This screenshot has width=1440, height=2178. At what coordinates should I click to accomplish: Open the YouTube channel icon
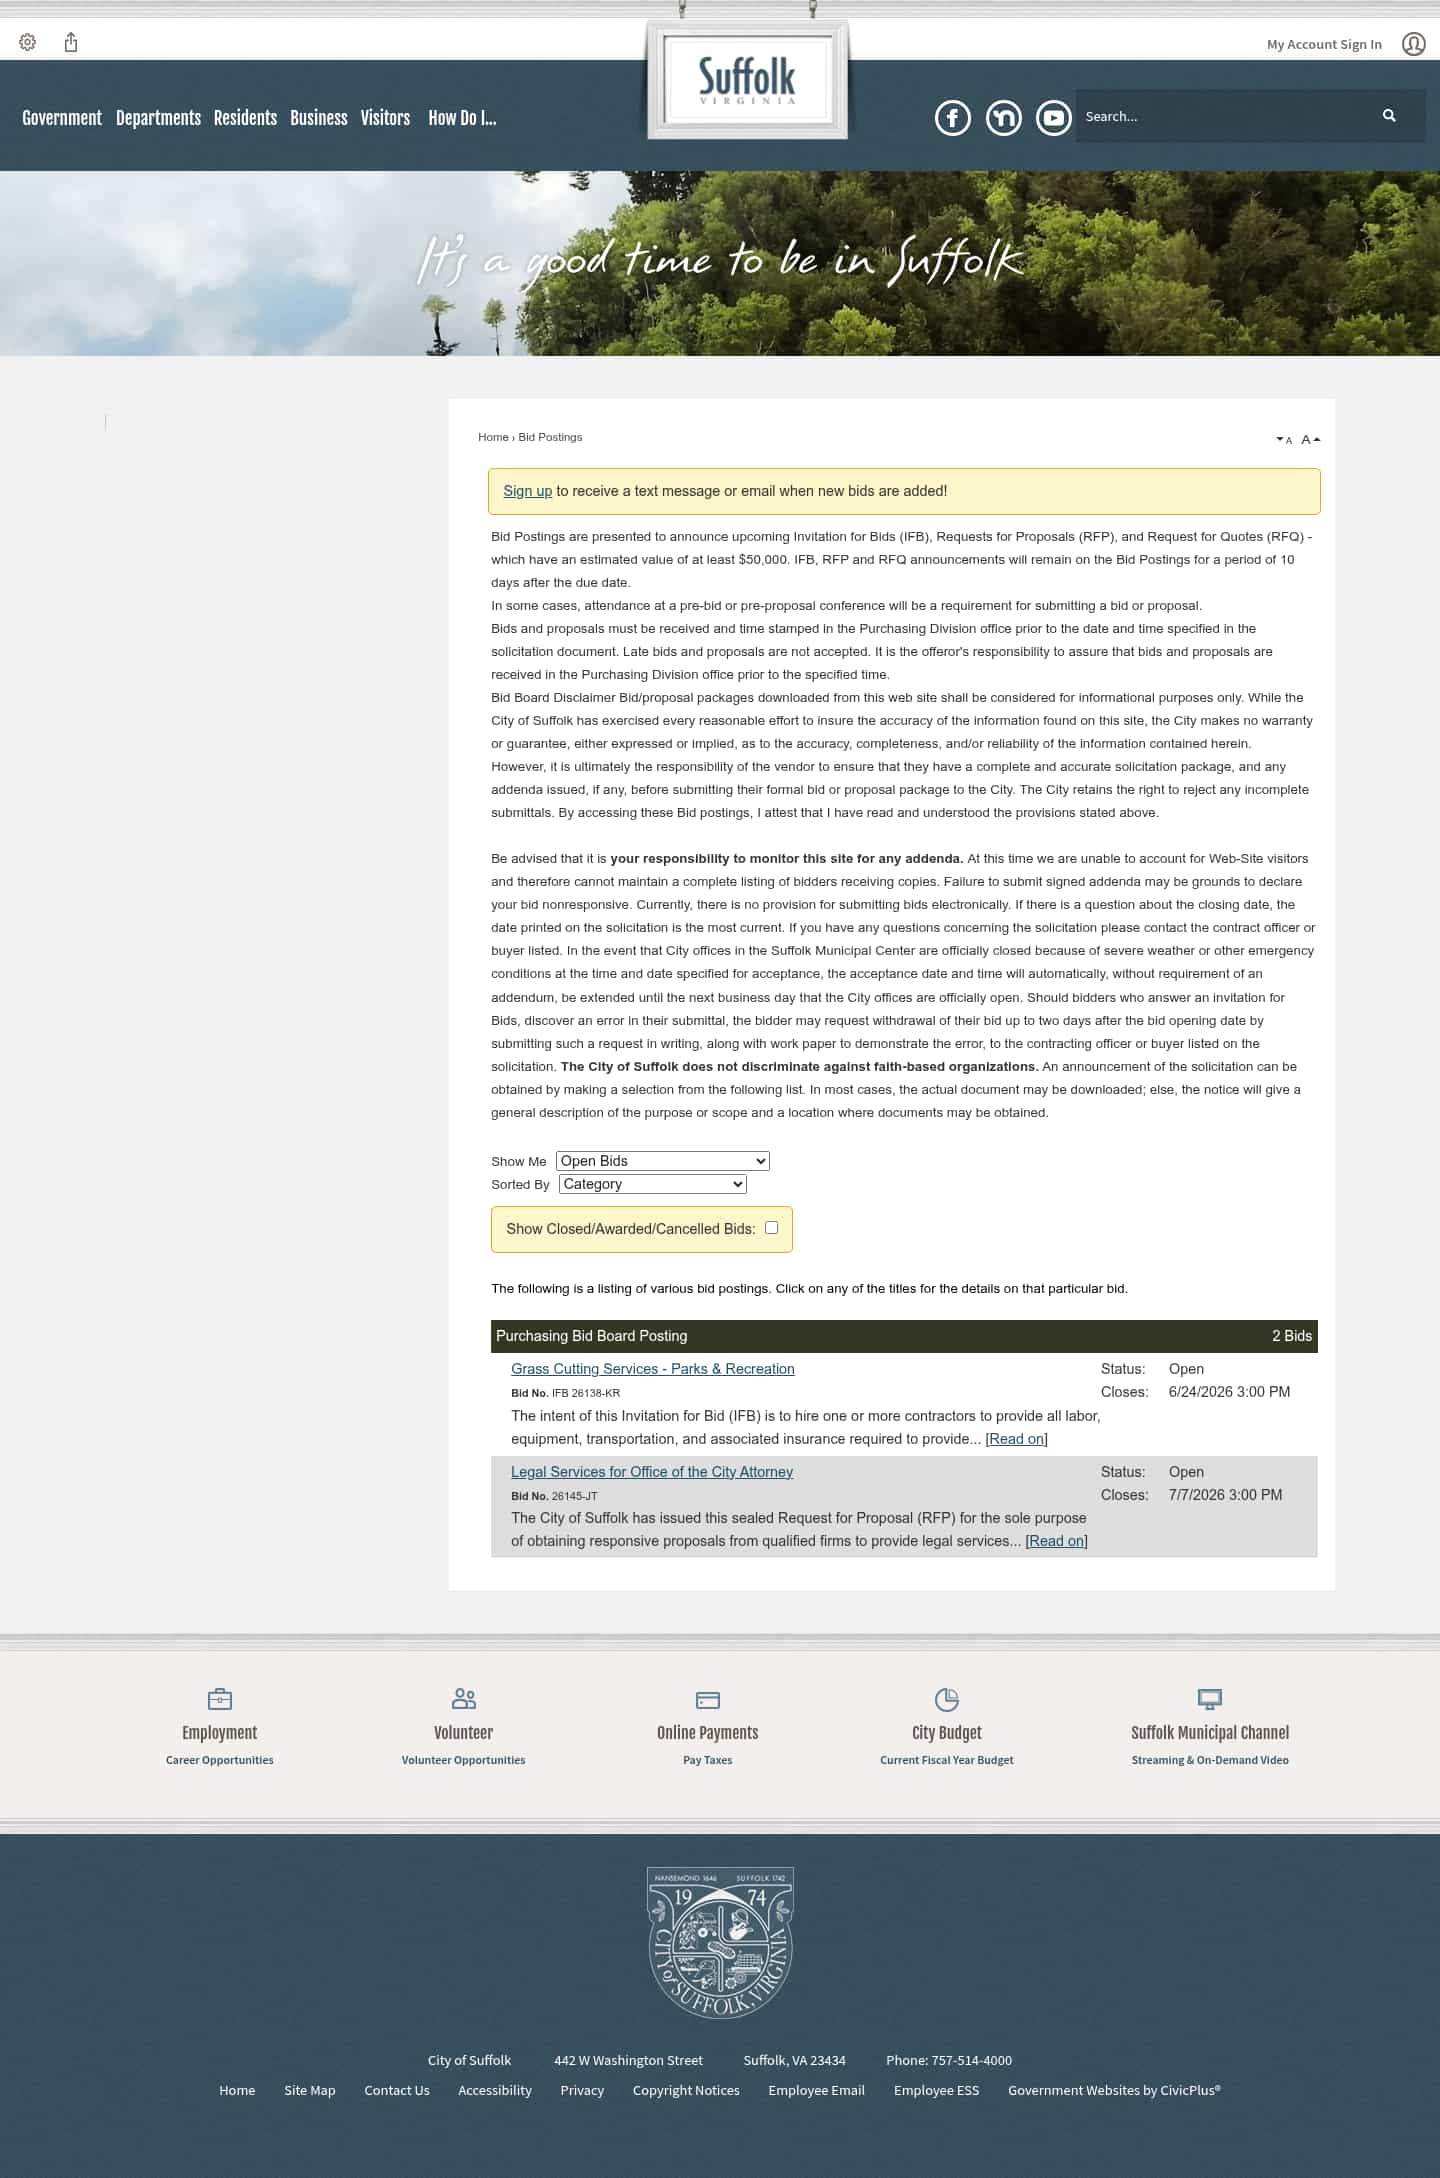click(x=1053, y=118)
